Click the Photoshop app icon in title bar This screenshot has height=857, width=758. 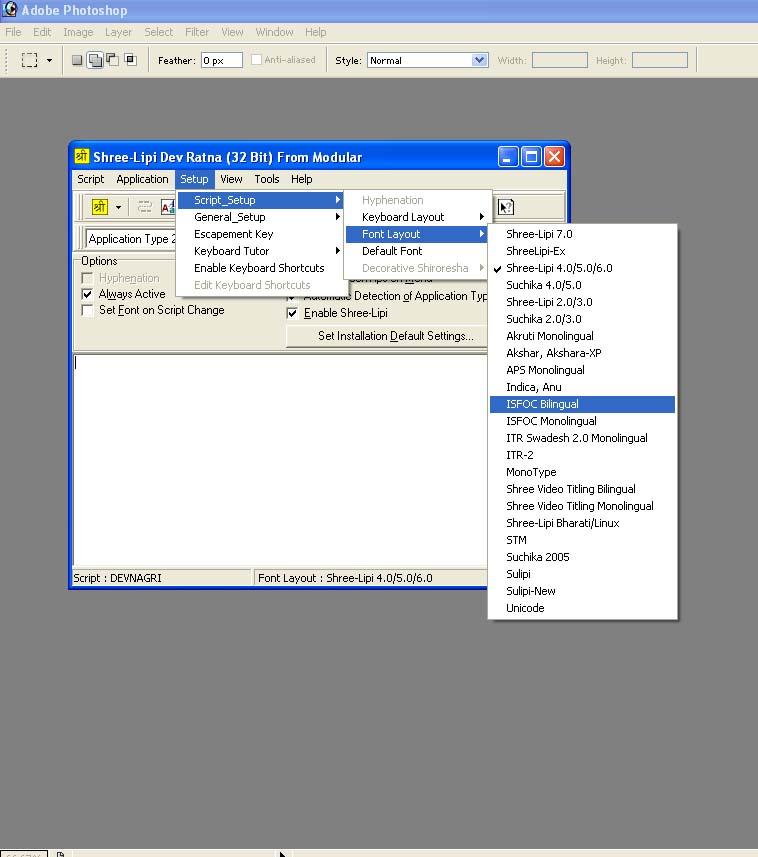coord(9,9)
